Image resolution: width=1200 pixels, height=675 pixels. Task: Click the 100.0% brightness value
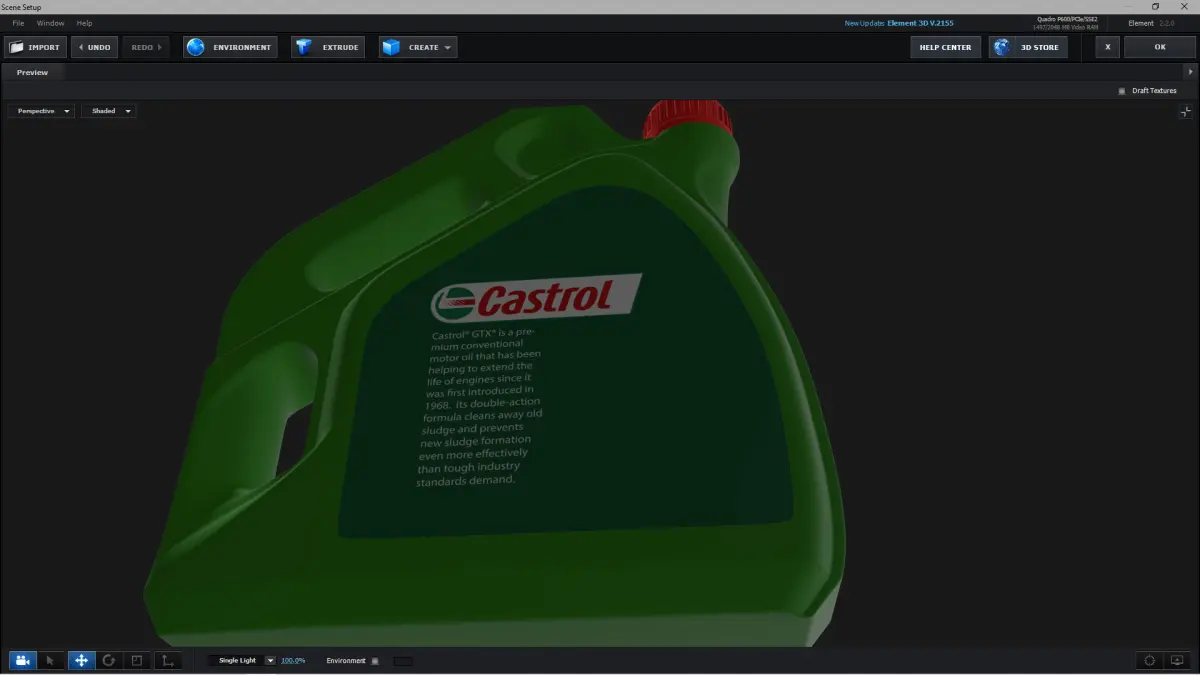(293, 661)
